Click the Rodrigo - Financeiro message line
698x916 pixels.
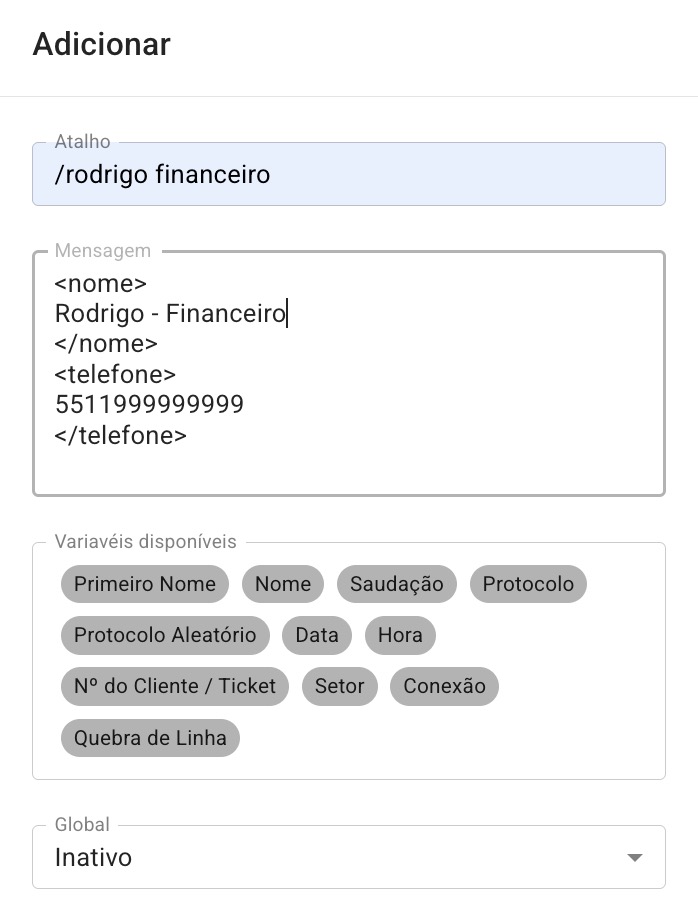[170, 314]
